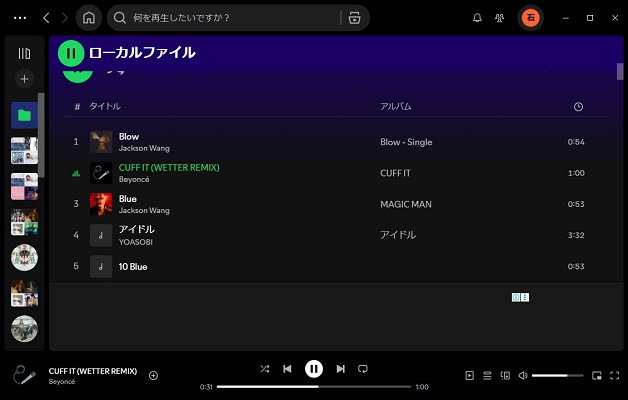Open the orange profile avatar menu
The image size is (628, 400).
(x=531, y=18)
